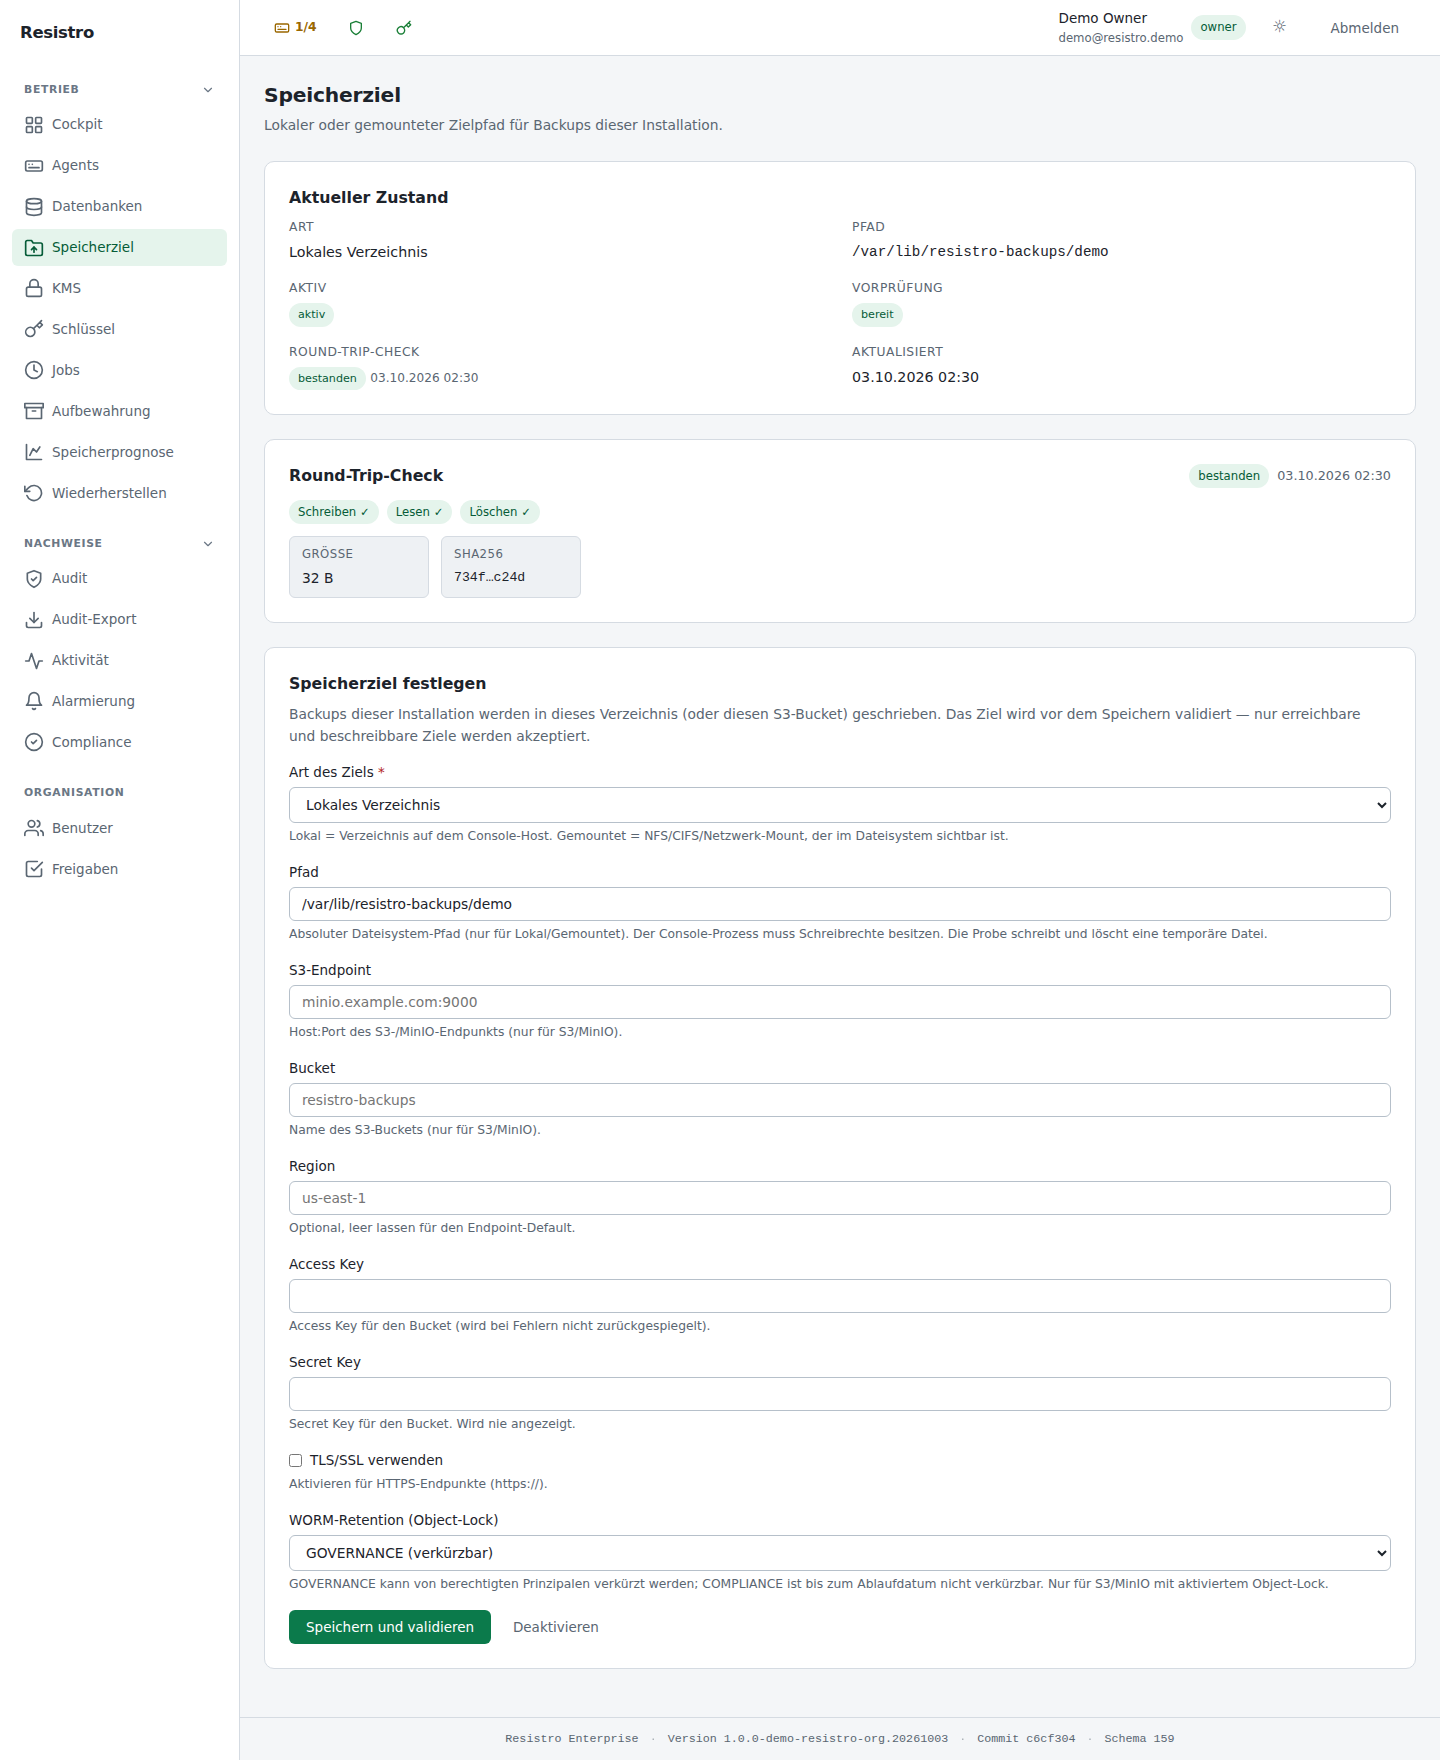Click the Access Key input field

pos(840,1296)
